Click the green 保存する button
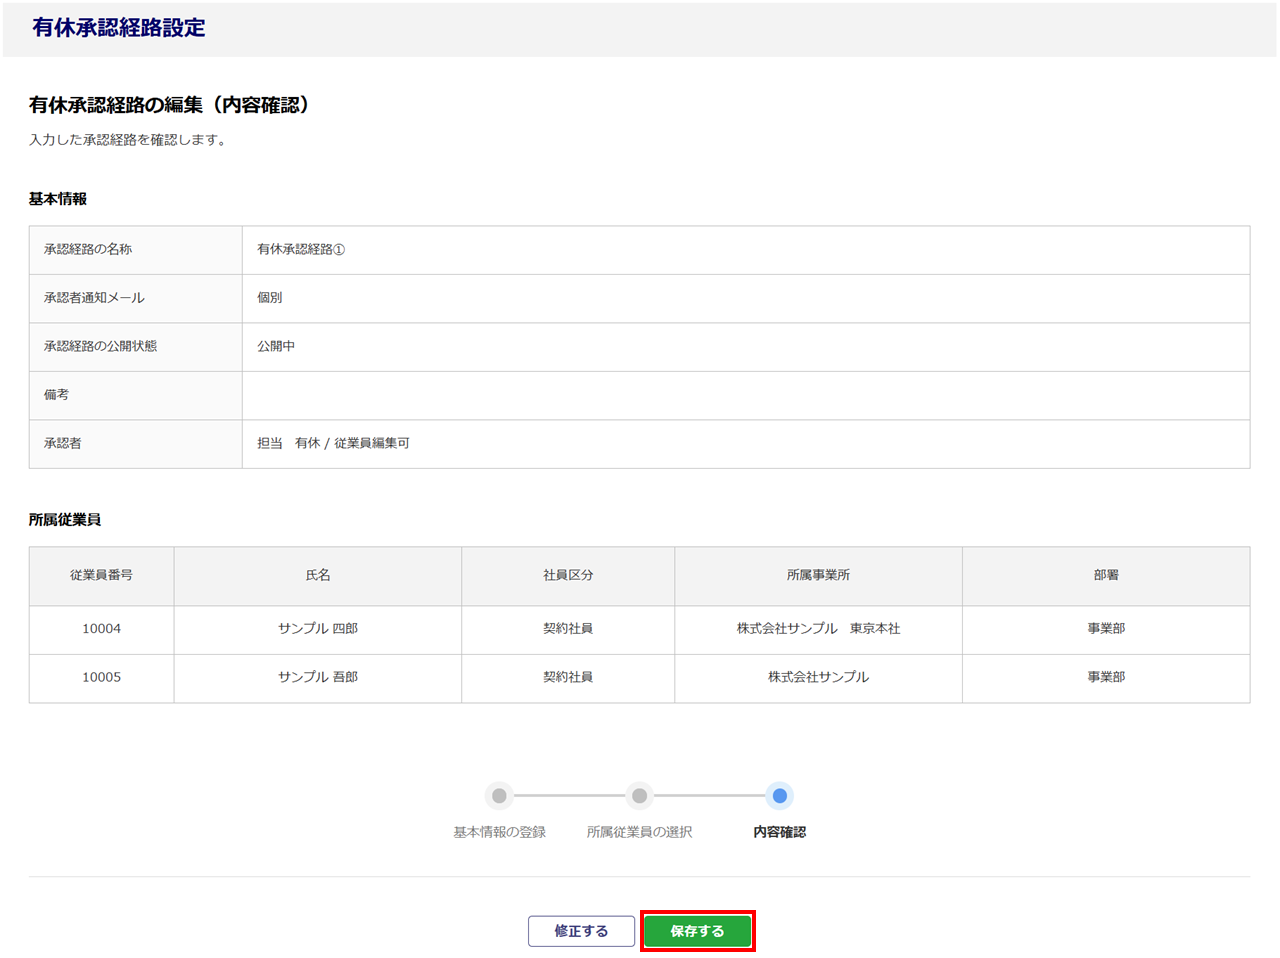1280x958 pixels. coord(697,931)
